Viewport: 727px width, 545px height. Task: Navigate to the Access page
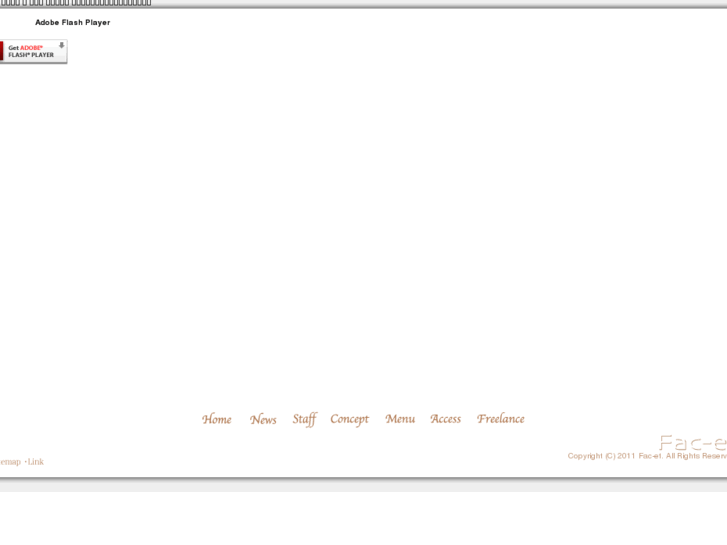(446, 419)
